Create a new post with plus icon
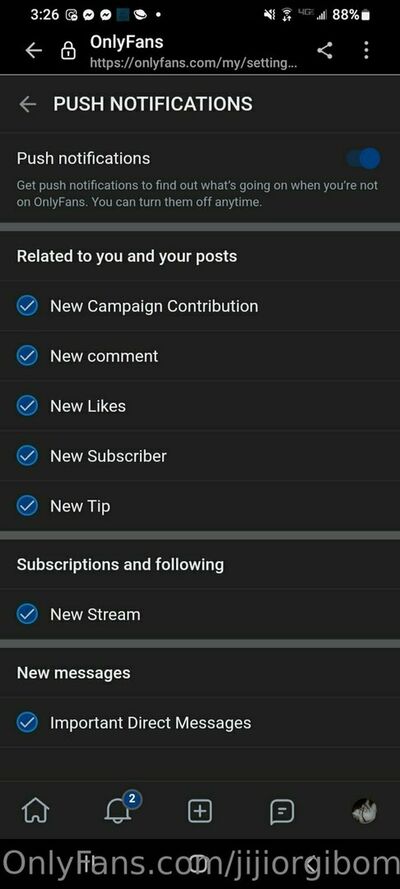Screen dimensions: 400x889 [200, 811]
